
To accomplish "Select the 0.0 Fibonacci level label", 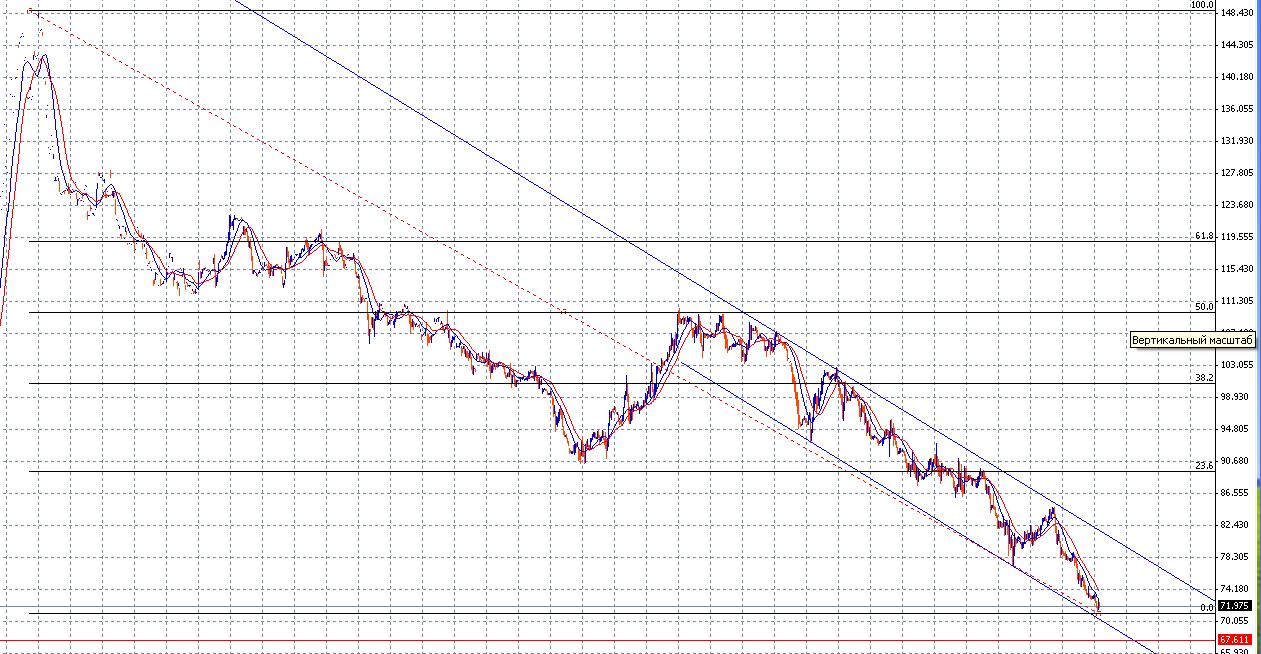I will coord(1207,607).
